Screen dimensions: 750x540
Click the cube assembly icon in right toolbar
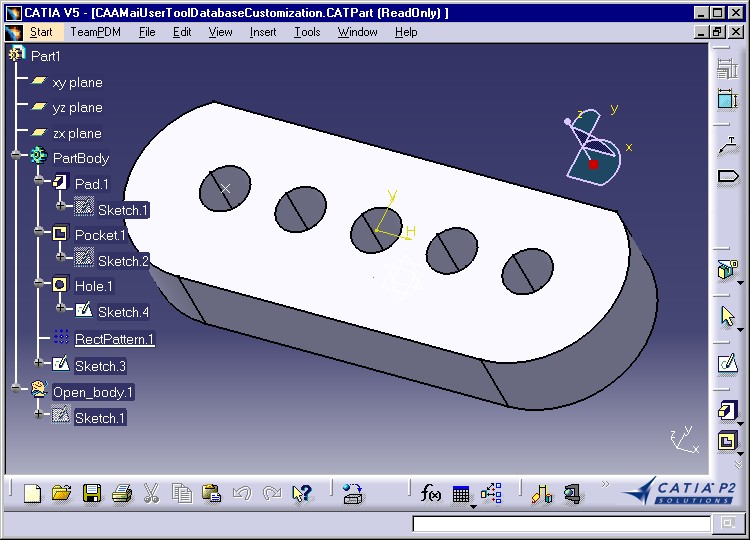pyautogui.click(x=728, y=269)
